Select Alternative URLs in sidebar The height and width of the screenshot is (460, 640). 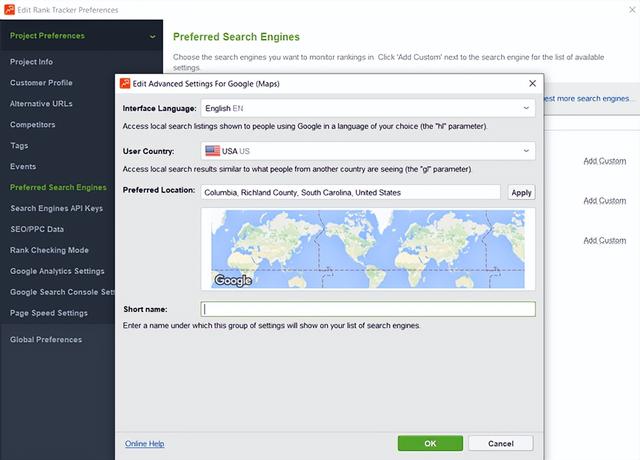coord(41,104)
